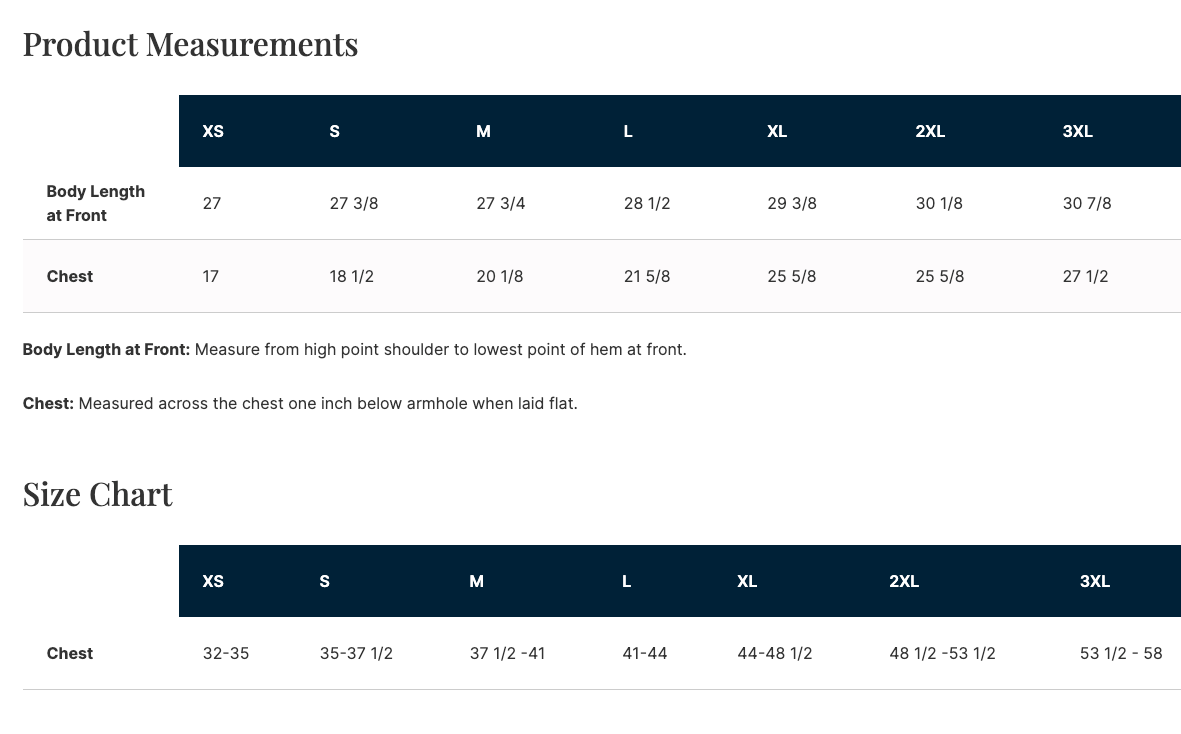This screenshot has height=734, width=1181.
Task: Click the M header in the Size Chart table
Action: pyautogui.click(x=476, y=581)
